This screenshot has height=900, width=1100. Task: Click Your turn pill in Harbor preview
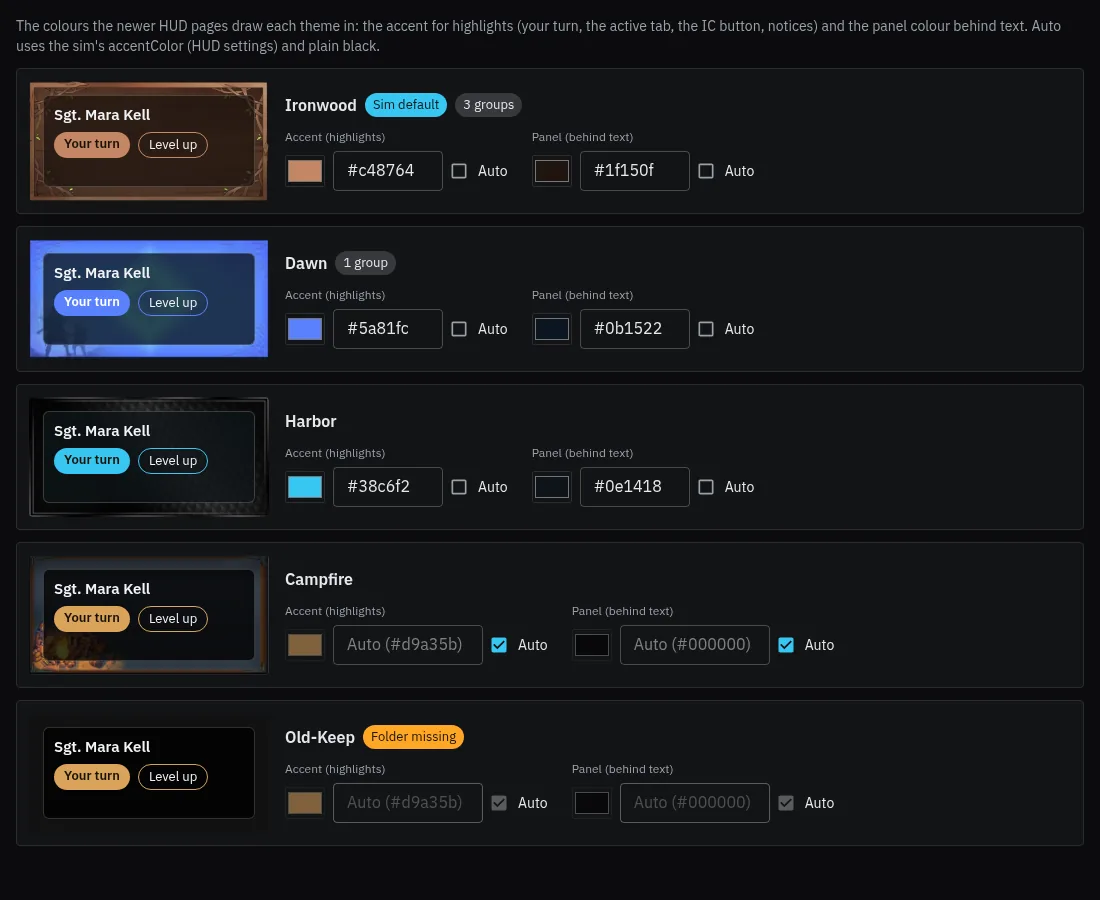(x=92, y=460)
